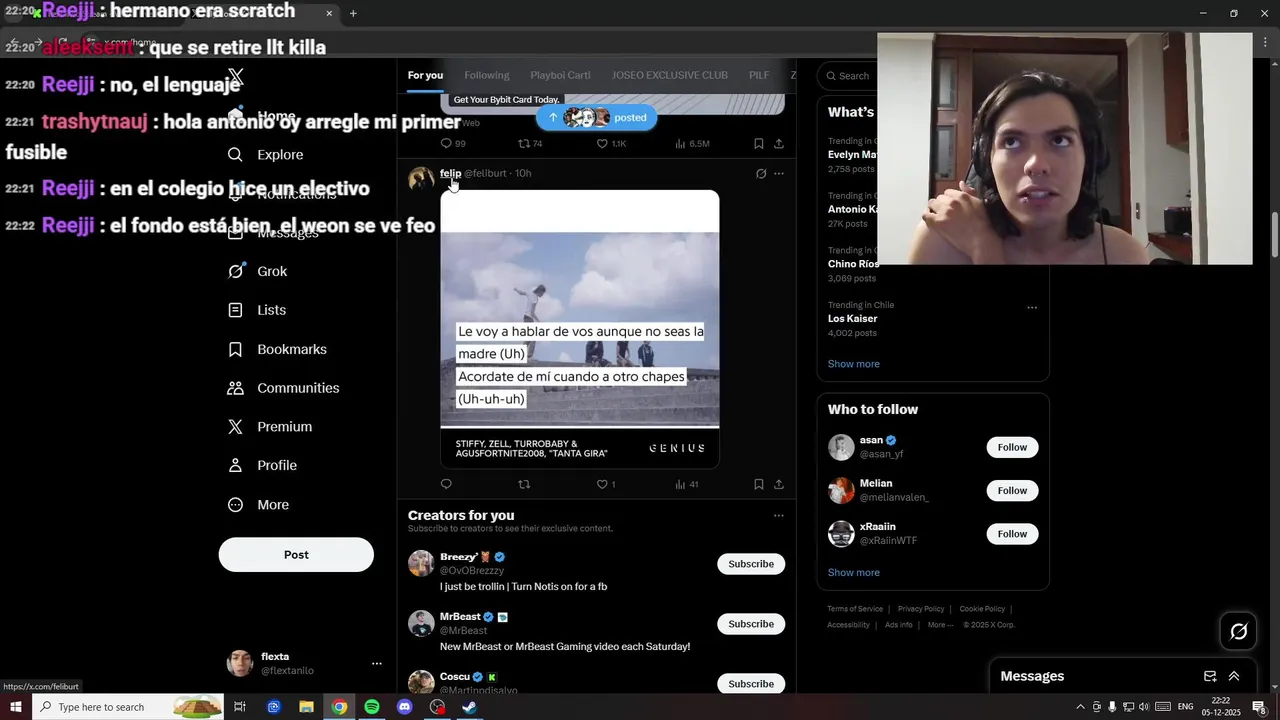Bookmark felip's post
Image resolution: width=1280 pixels, height=720 pixels.
(759, 484)
